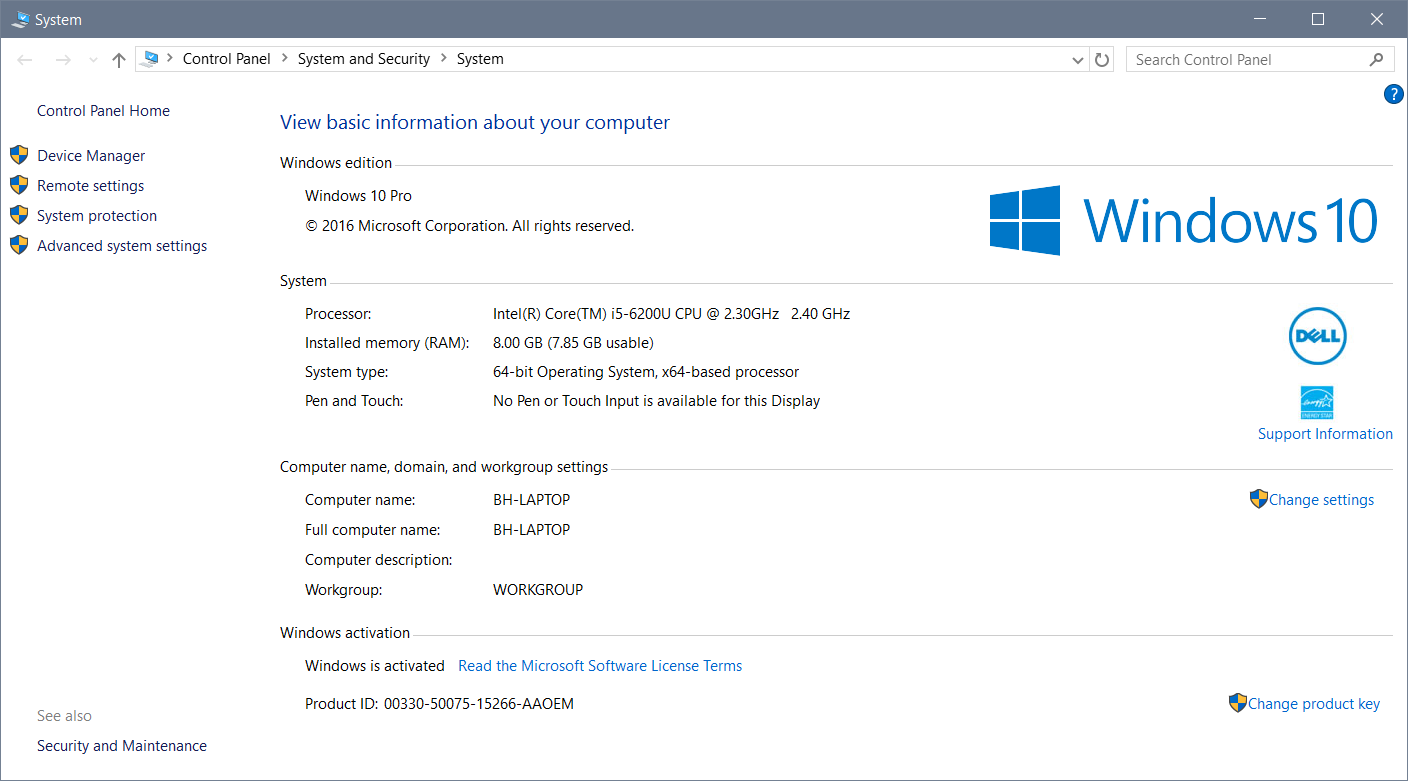
Task: Maximize the System window
Action: (1318, 19)
